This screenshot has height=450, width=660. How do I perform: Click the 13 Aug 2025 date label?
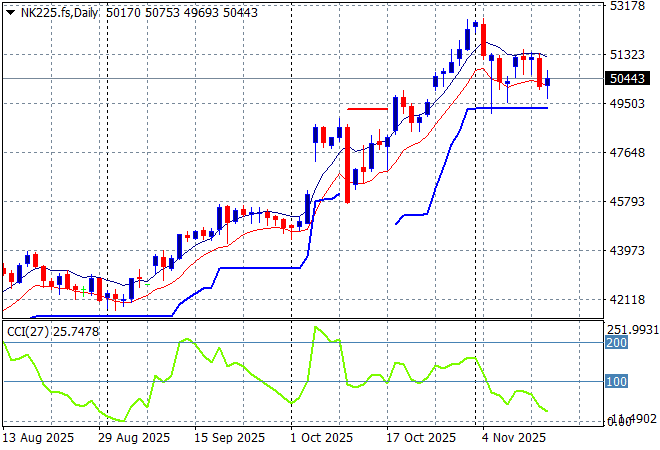pos(38,438)
